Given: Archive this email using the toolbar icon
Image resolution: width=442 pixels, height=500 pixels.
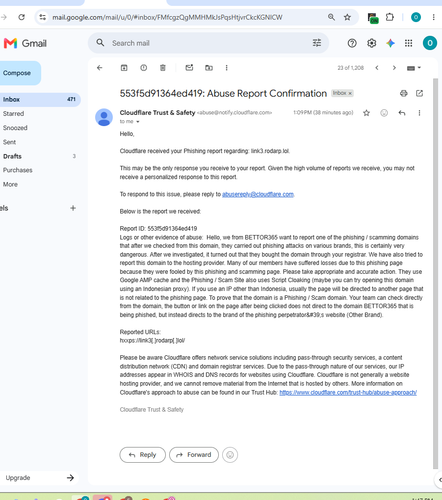Looking at the screenshot, I should coord(124,68).
